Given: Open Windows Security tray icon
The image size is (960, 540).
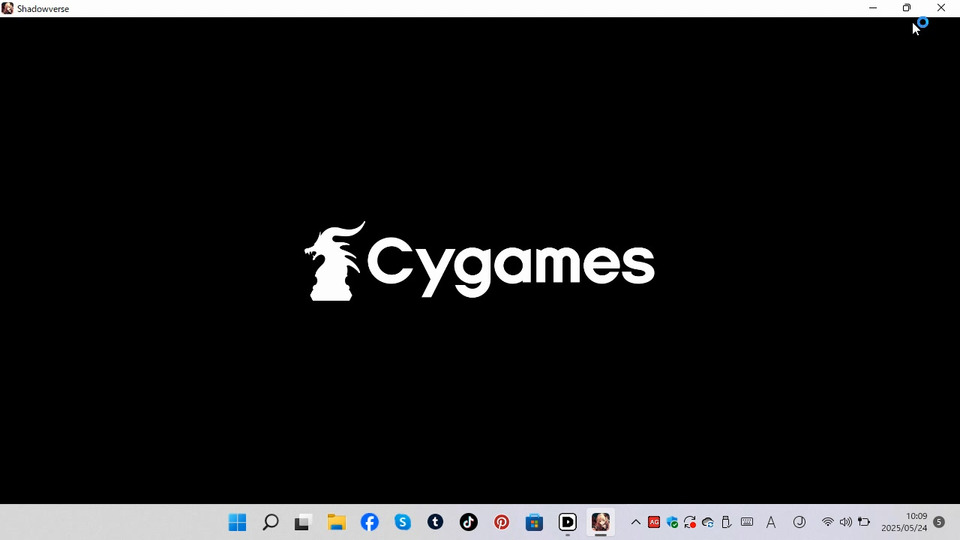Looking at the screenshot, I should 672,522.
